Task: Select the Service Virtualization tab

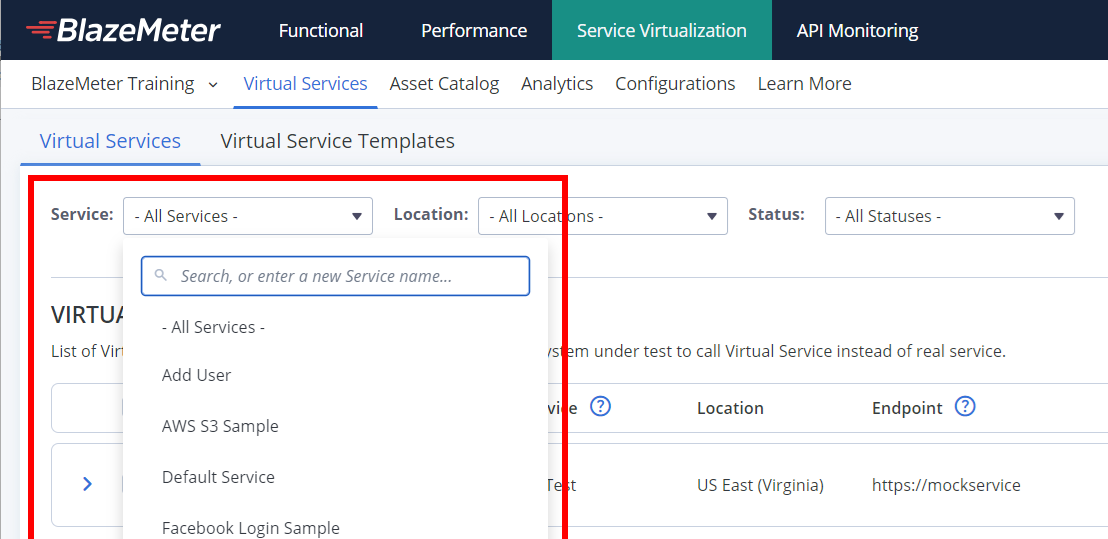Action: [661, 30]
